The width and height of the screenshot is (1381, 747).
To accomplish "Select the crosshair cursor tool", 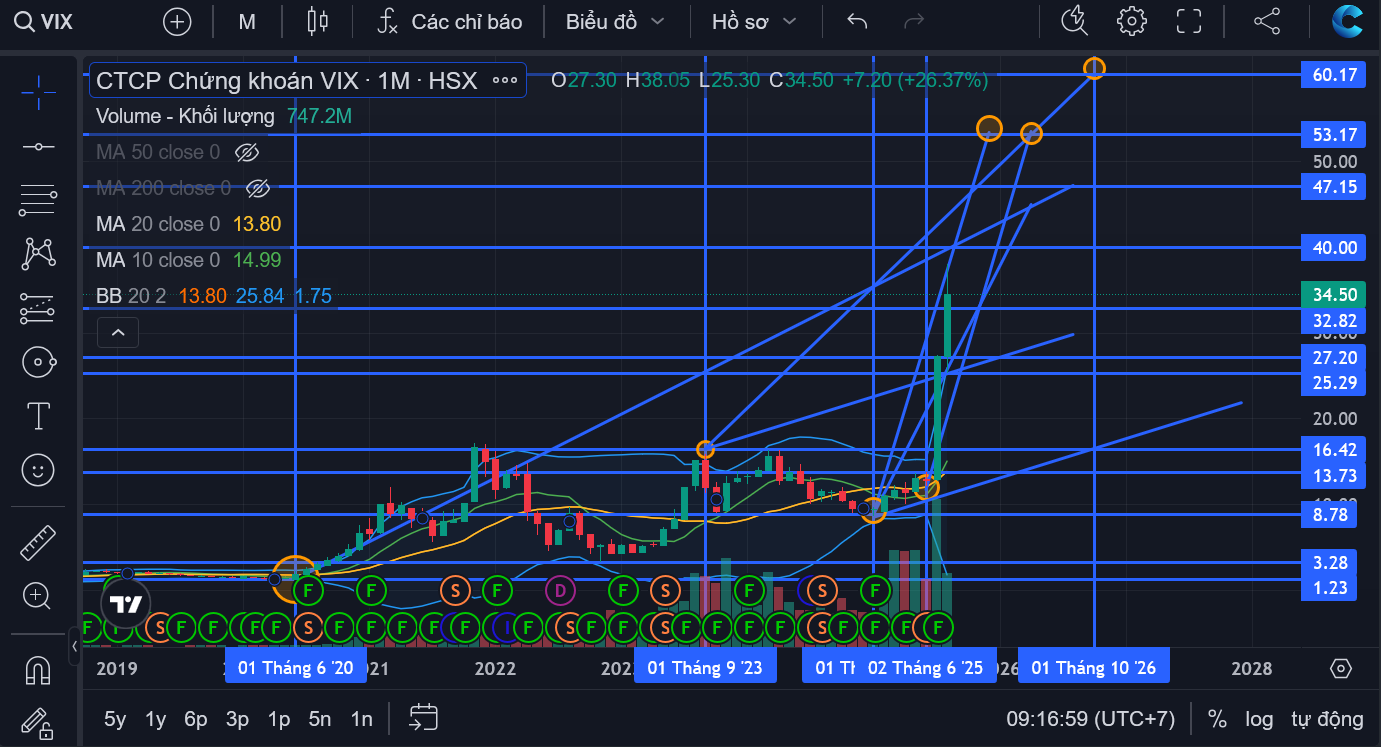I will (x=38, y=92).
